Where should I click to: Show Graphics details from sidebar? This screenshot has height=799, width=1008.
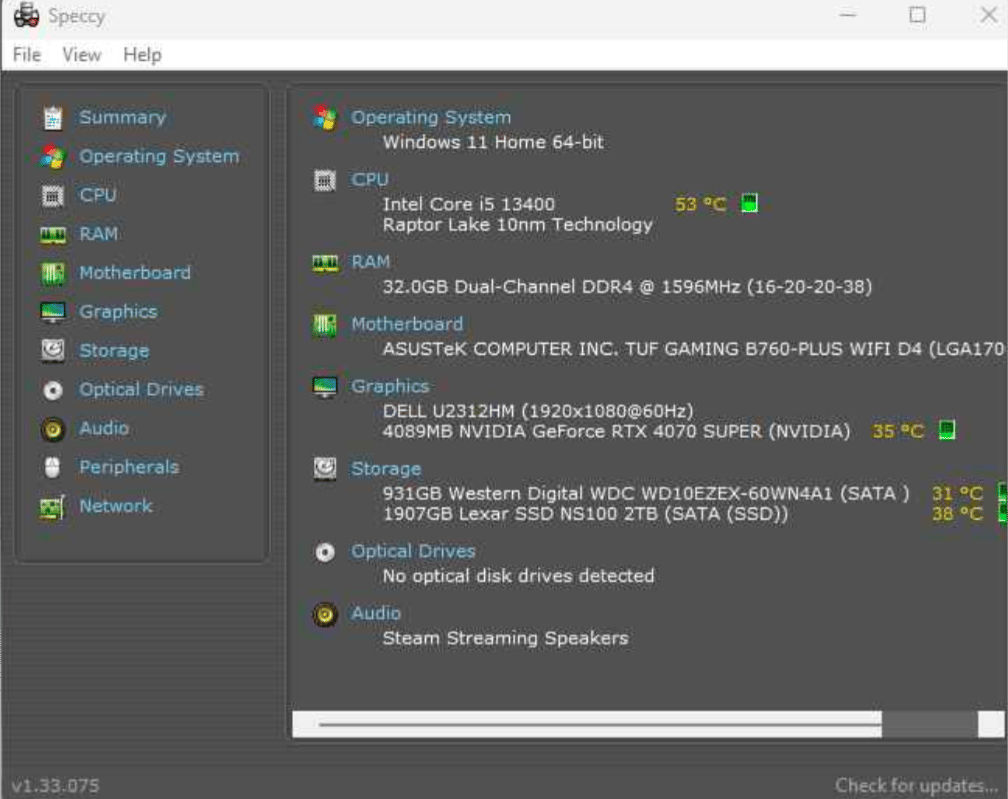118,312
